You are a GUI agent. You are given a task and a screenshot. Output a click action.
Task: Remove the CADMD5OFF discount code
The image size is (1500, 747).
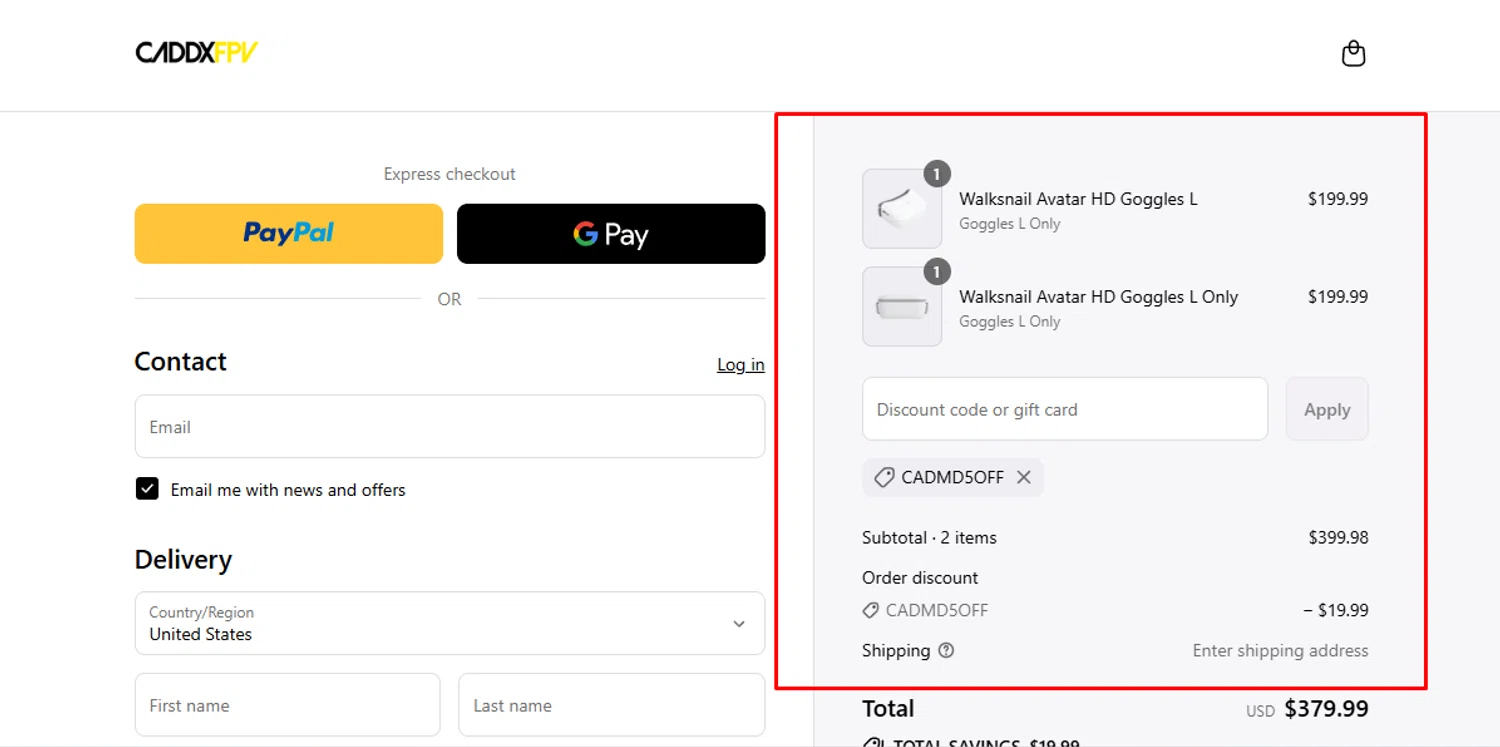click(1023, 478)
